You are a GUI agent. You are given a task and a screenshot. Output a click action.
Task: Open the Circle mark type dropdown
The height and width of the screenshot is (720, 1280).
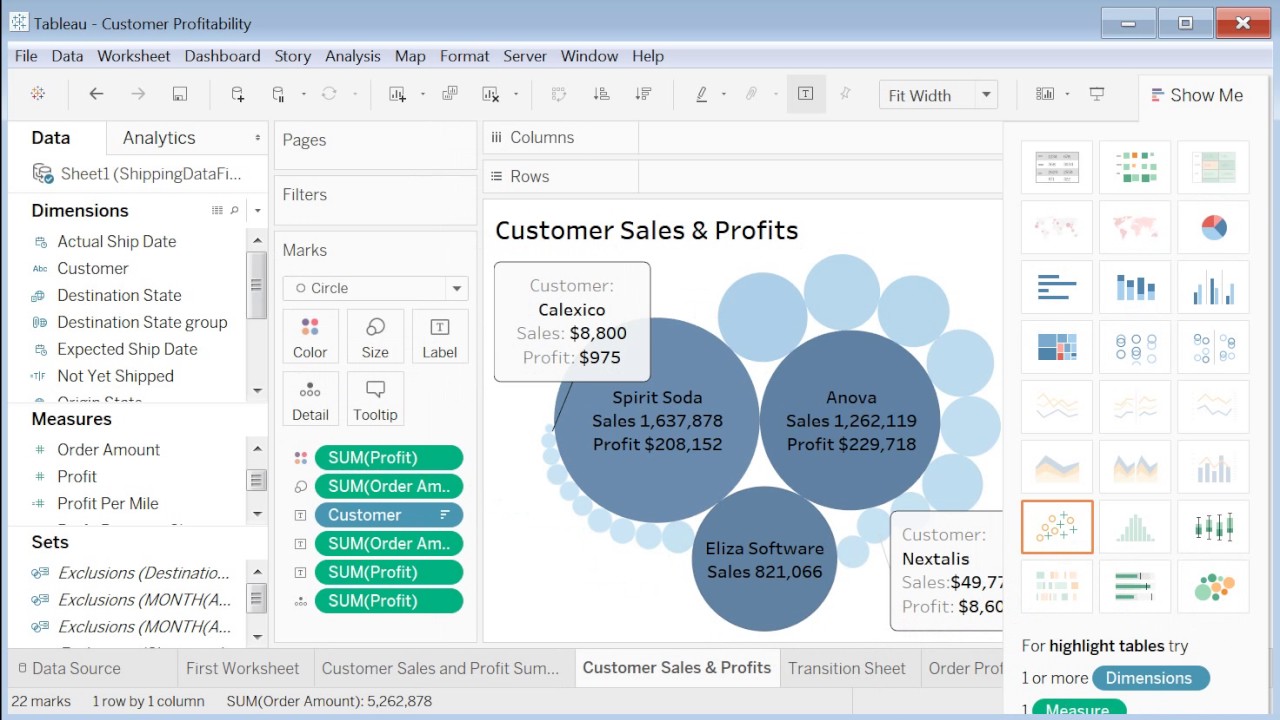457,288
